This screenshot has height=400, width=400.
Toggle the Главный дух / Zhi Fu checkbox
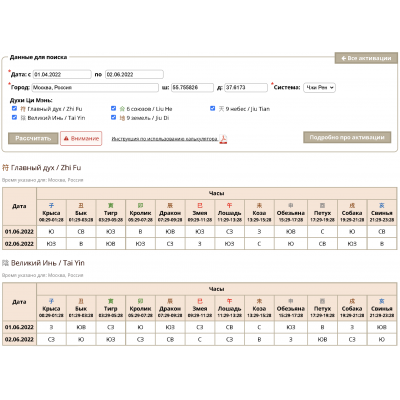pos(14,108)
